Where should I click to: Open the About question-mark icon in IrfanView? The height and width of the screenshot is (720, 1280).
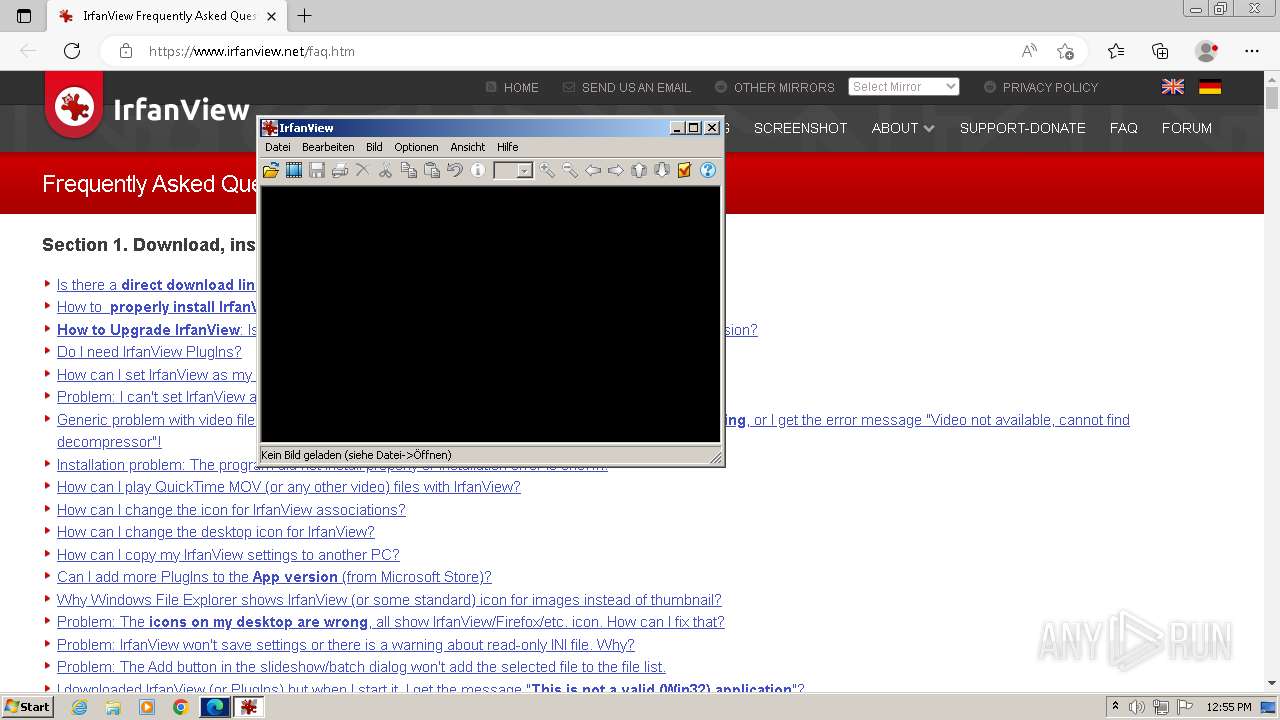coord(708,171)
